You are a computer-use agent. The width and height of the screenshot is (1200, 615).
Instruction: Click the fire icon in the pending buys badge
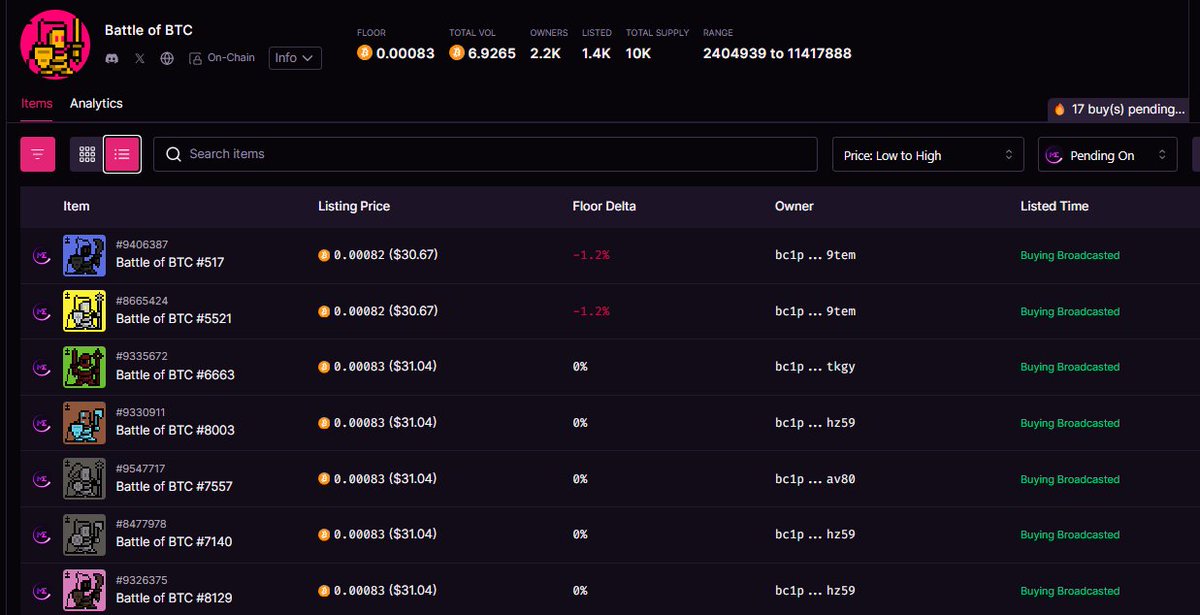point(1060,109)
